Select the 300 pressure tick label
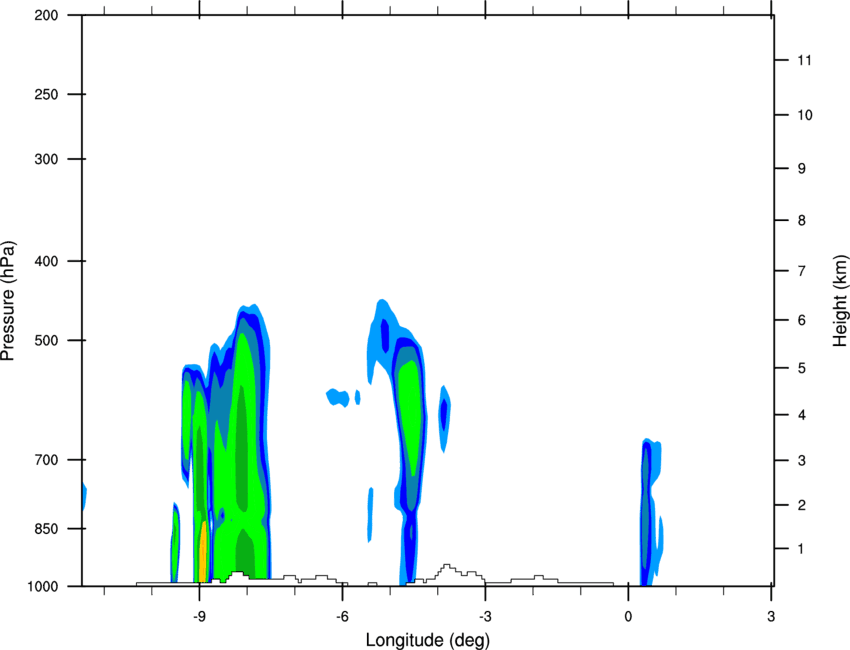The height and width of the screenshot is (650, 850). tap(46, 159)
